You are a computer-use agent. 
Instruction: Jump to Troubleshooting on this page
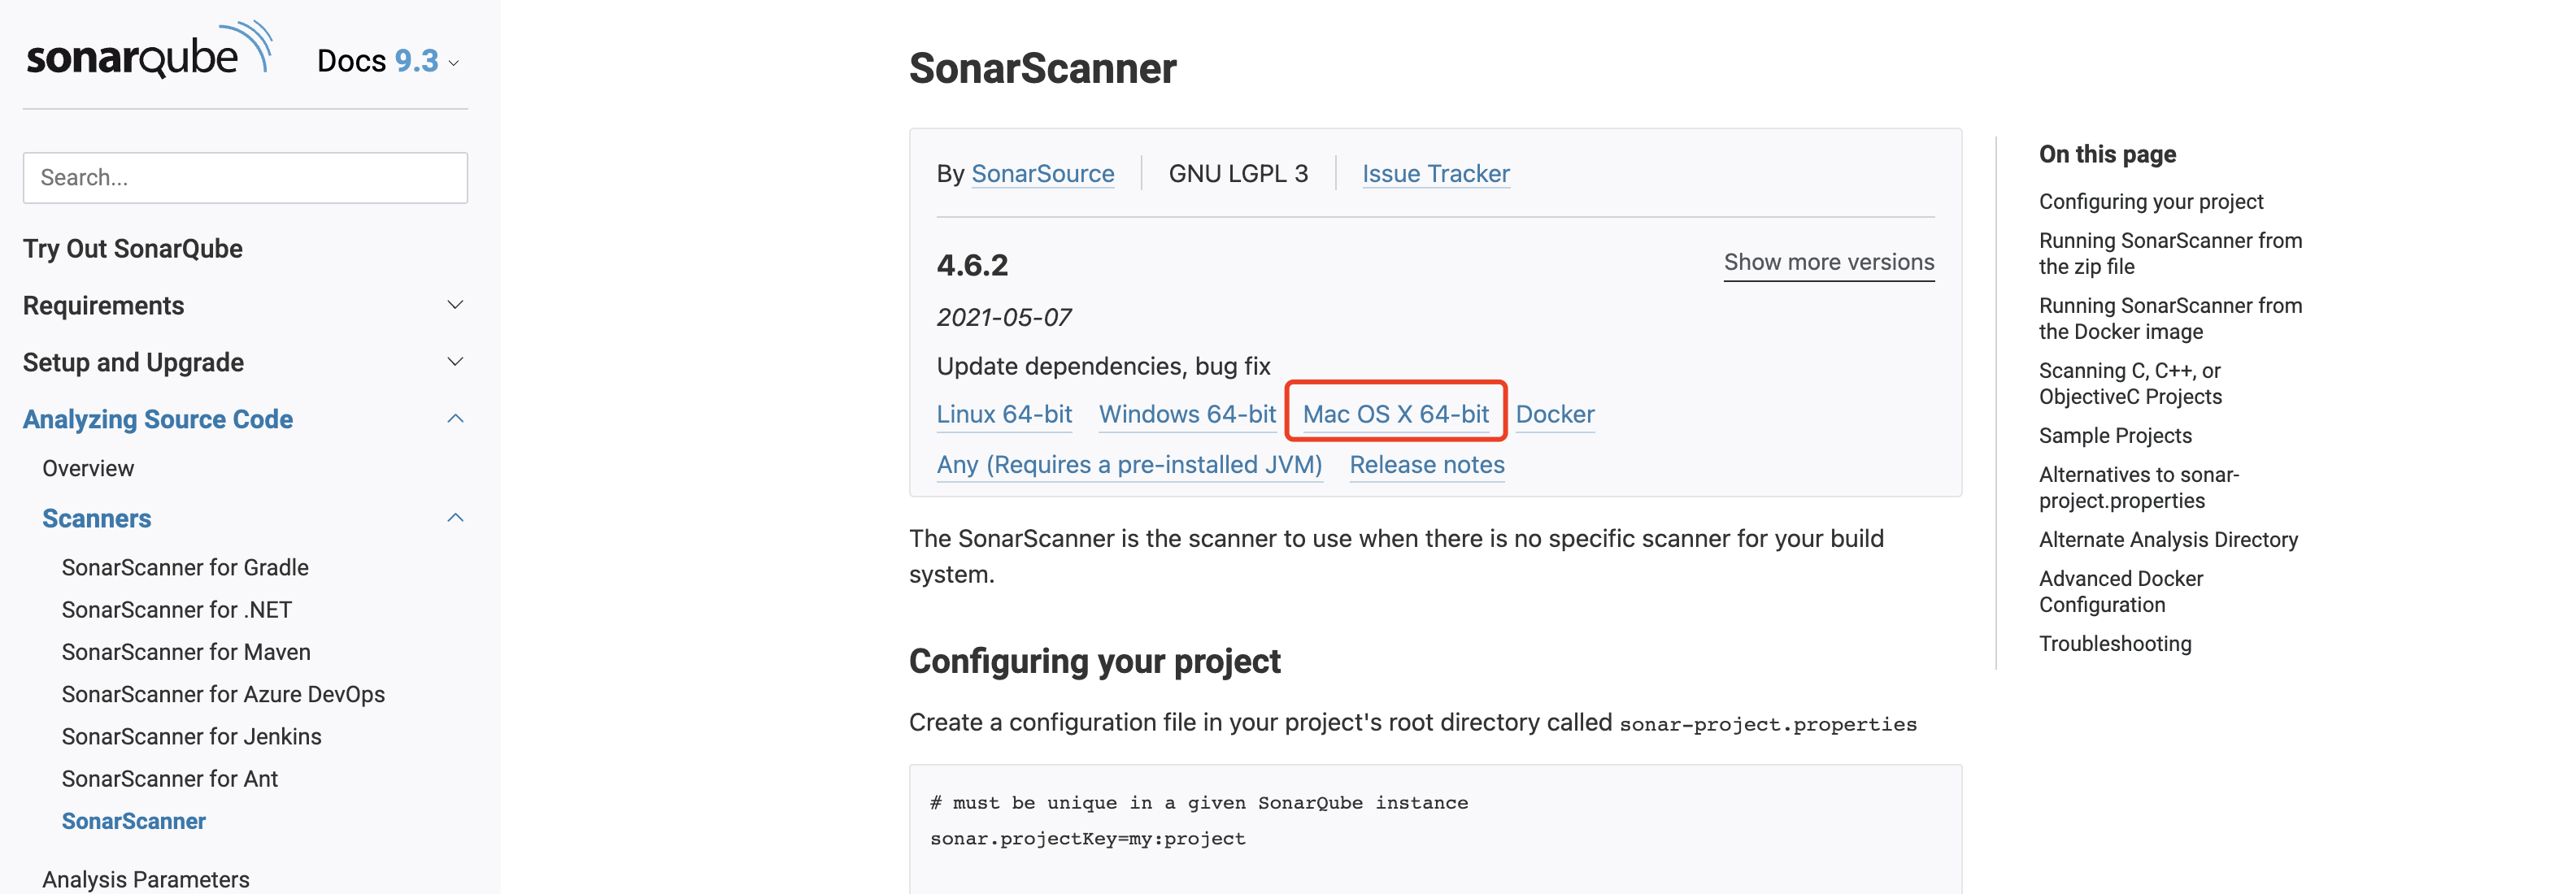pos(2116,643)
